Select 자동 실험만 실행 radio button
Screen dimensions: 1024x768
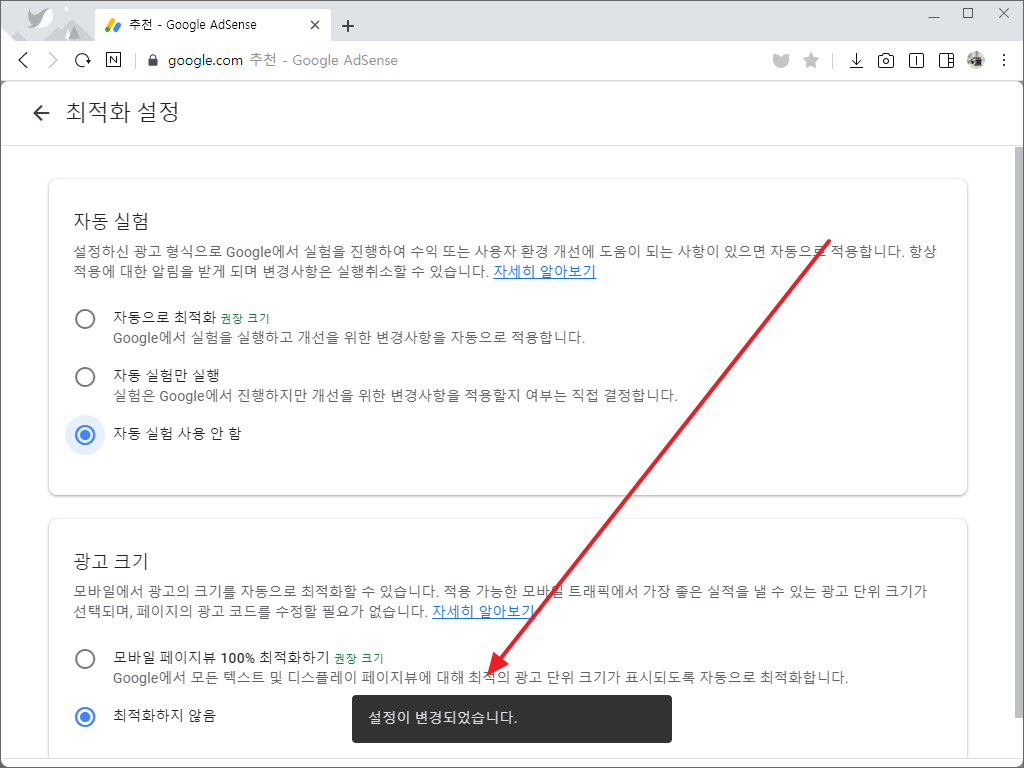point(85,377)
